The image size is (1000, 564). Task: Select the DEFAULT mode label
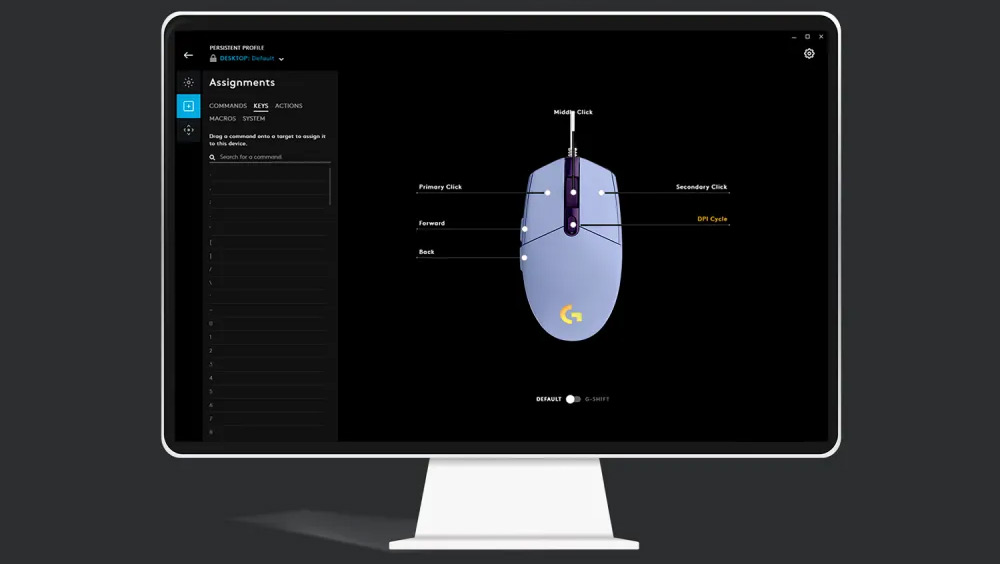548,399
